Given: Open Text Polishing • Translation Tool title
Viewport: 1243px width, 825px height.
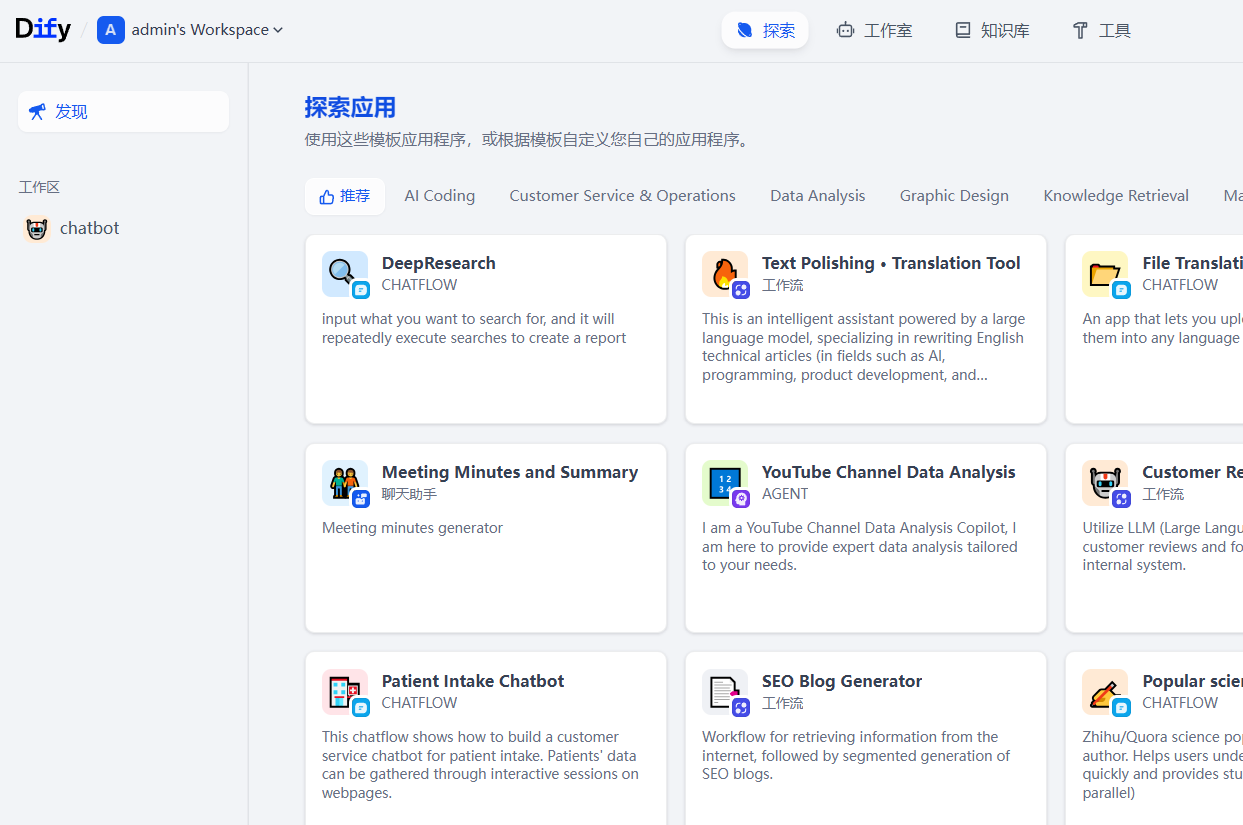Looking at the screenshot, I should point(891,263).
